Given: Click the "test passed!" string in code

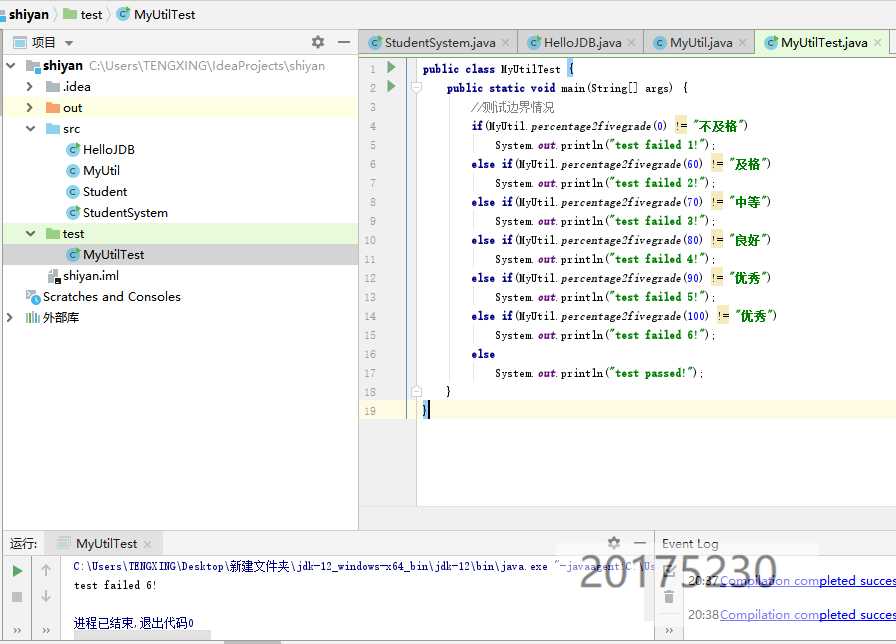Looking at the screenshot, I should [650, 373].
